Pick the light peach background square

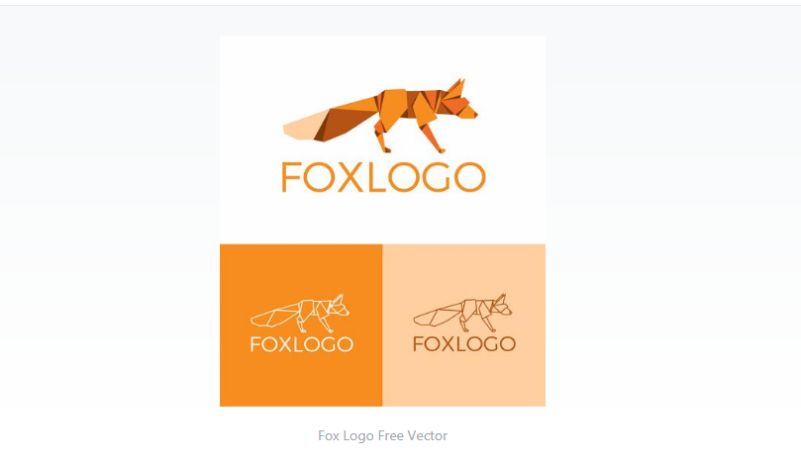464,325
